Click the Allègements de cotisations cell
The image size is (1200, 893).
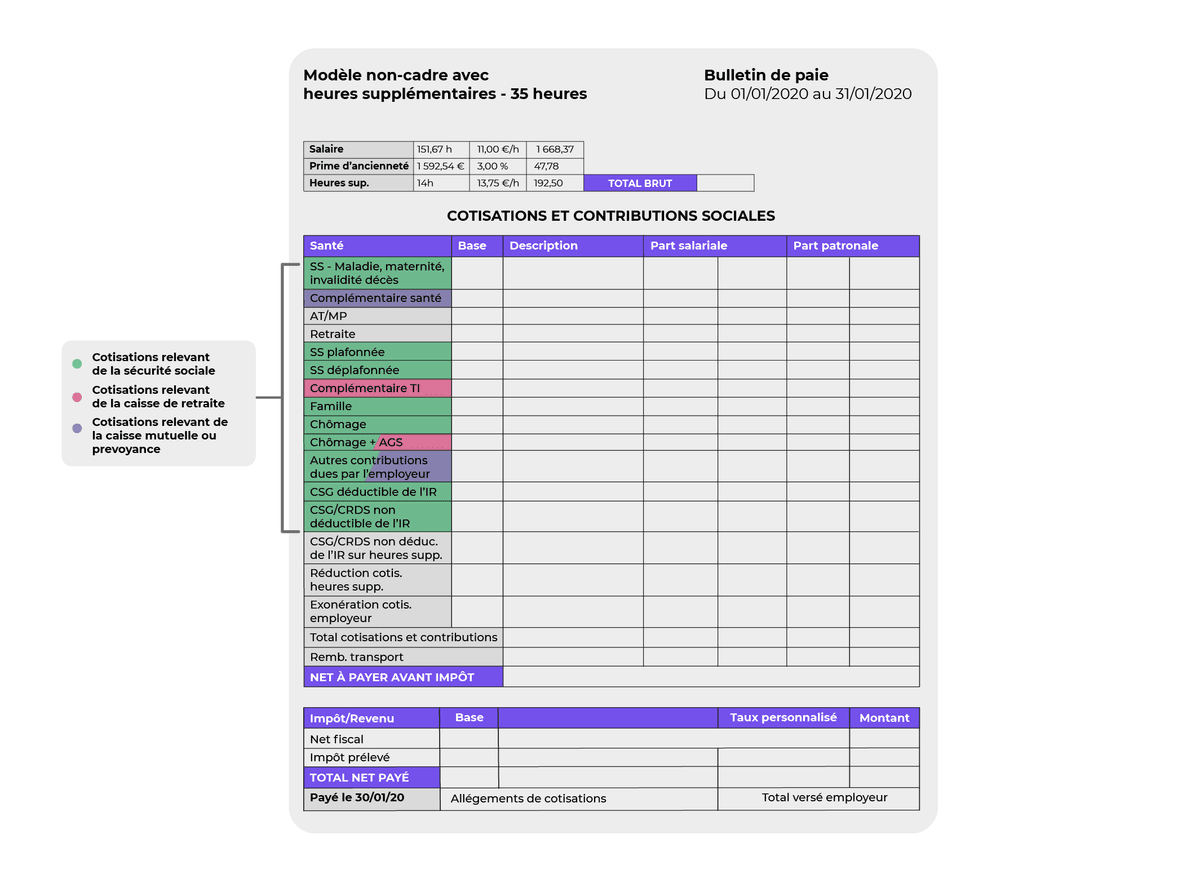pyautogui.click(x=579, y=798)
